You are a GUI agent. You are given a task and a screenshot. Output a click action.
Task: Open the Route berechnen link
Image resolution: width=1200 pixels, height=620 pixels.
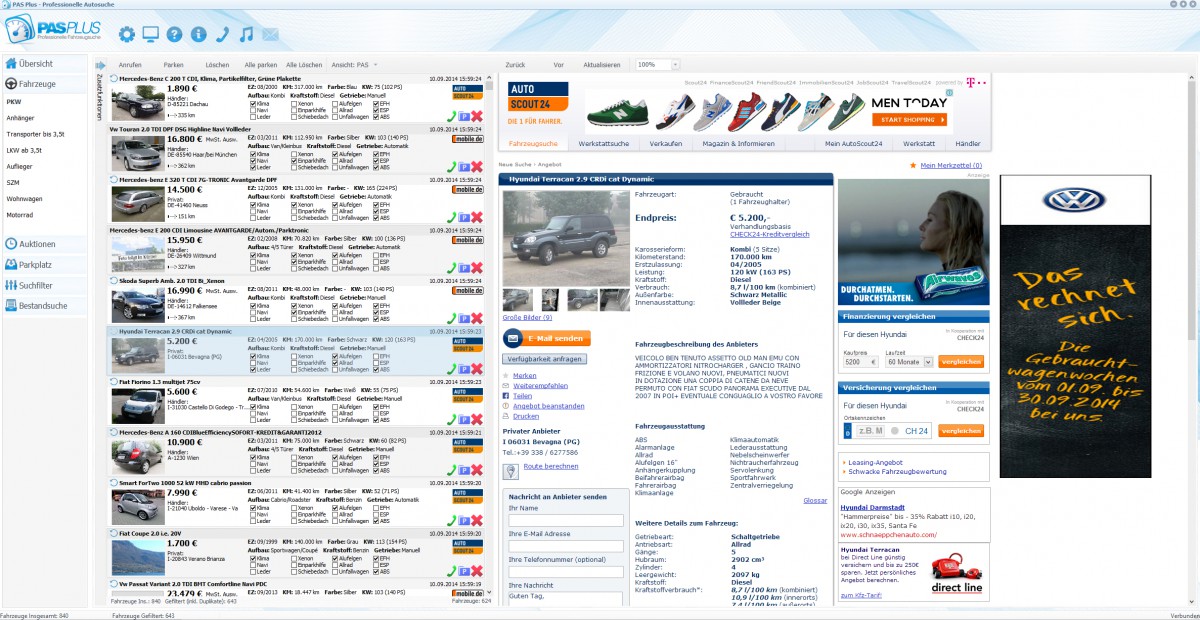(551, 466)
